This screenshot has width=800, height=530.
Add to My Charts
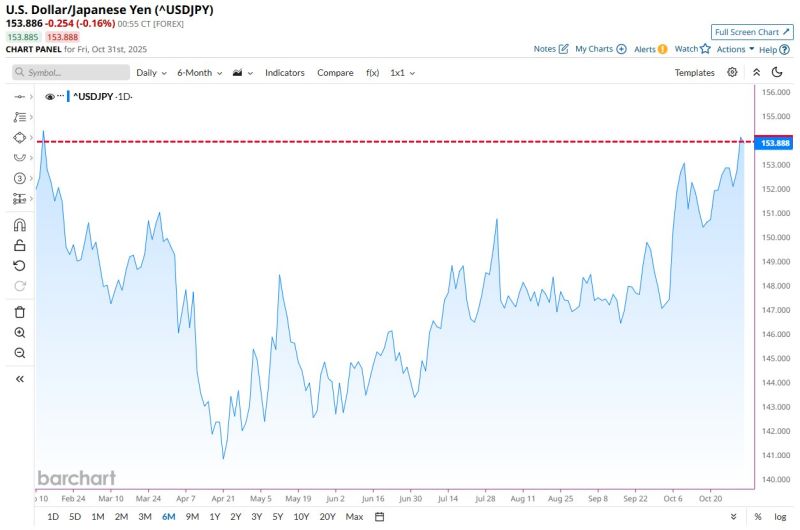(x=601, y=49)
